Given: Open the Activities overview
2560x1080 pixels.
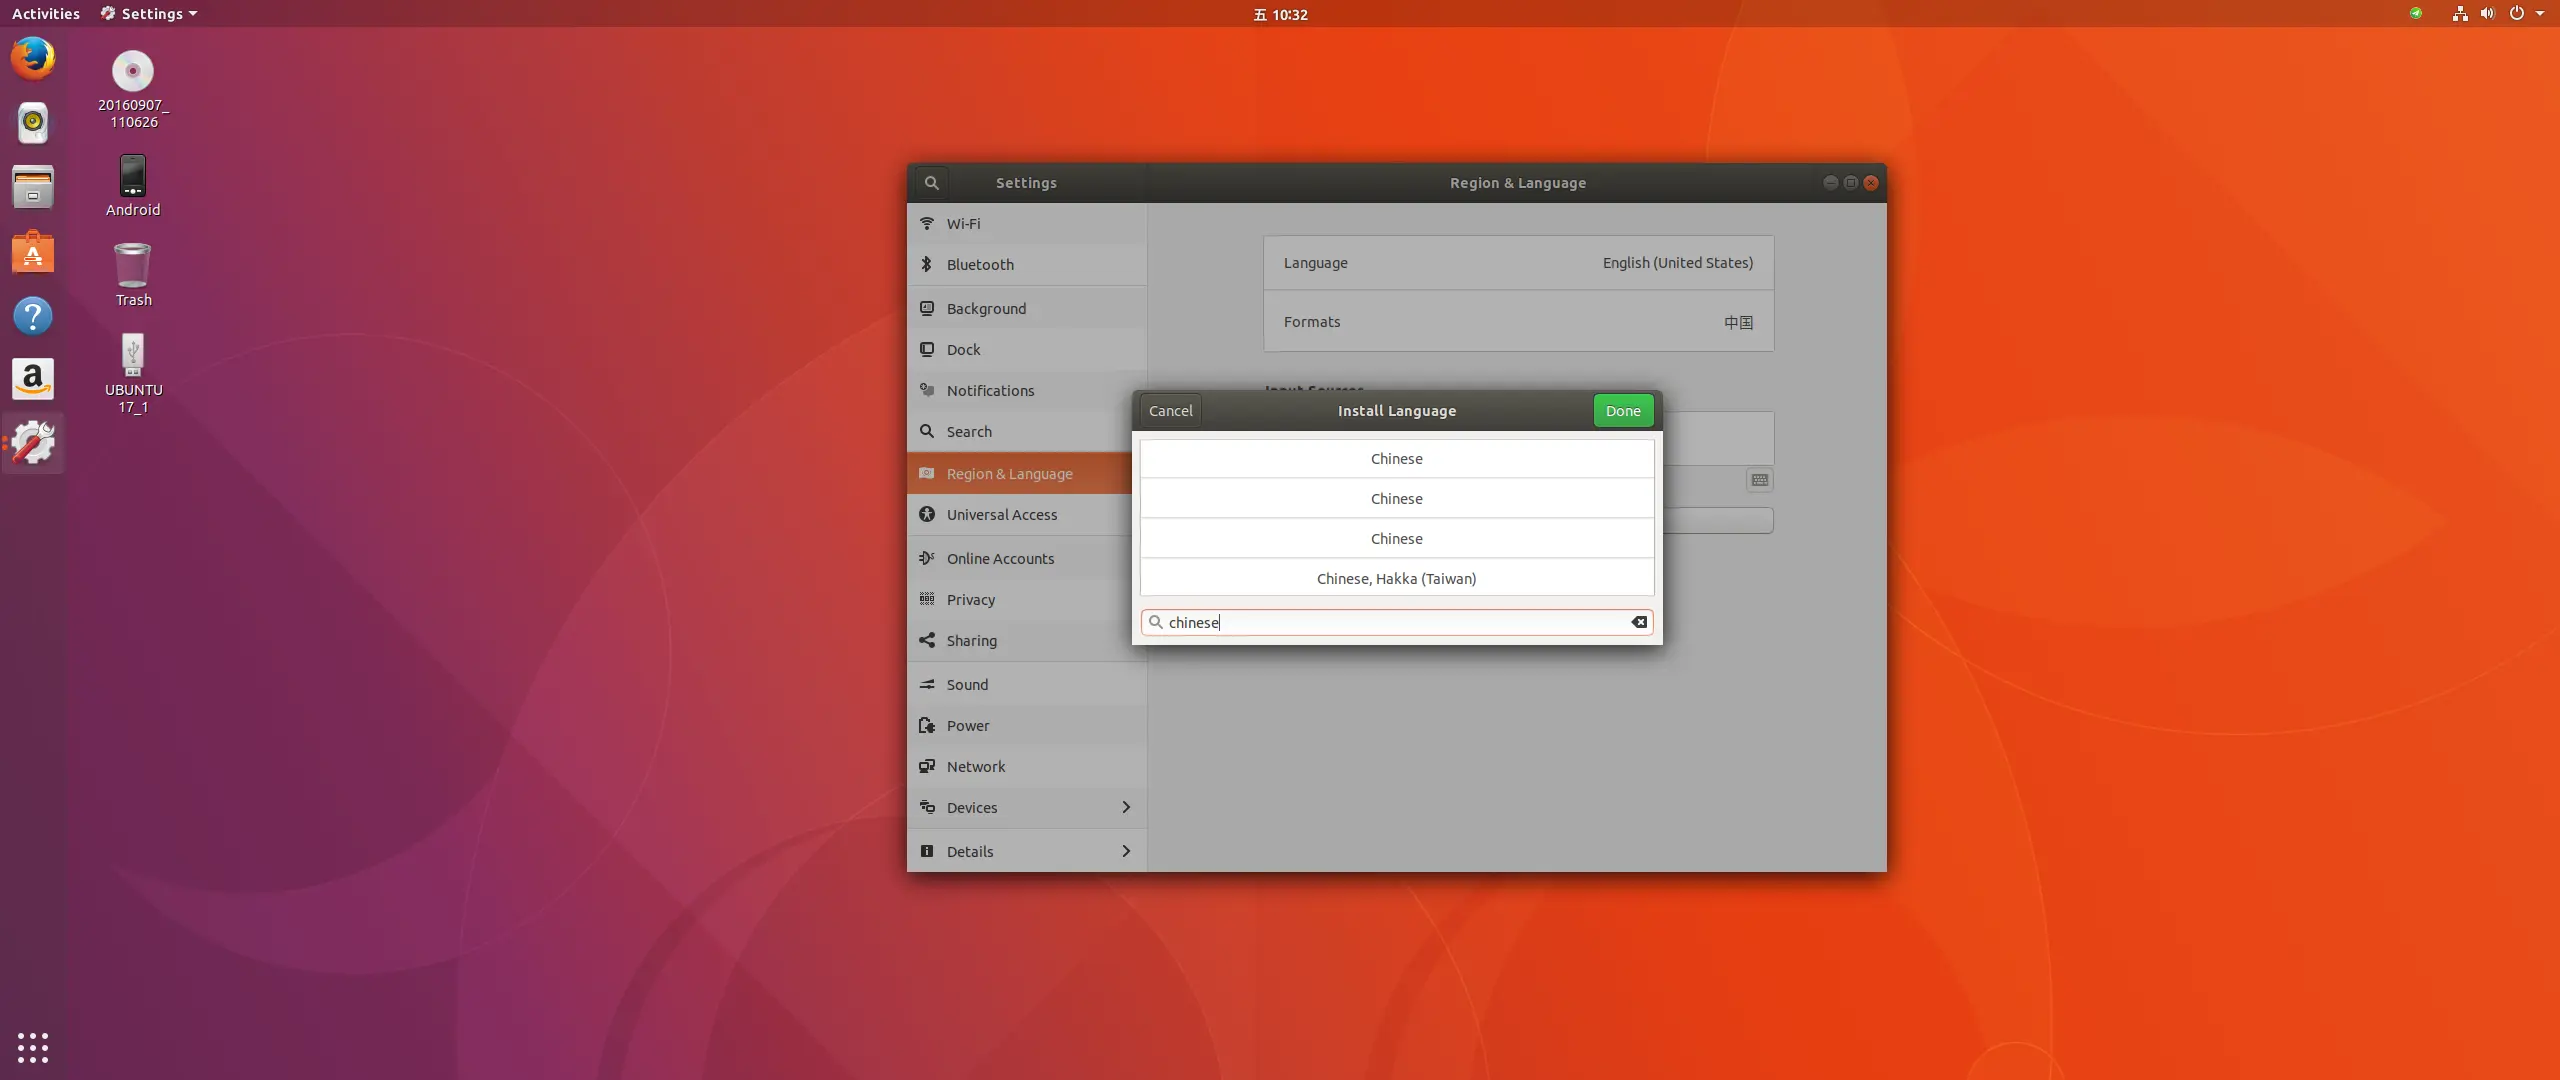Looking at the screenshot, I should click(x=46, y=13).
